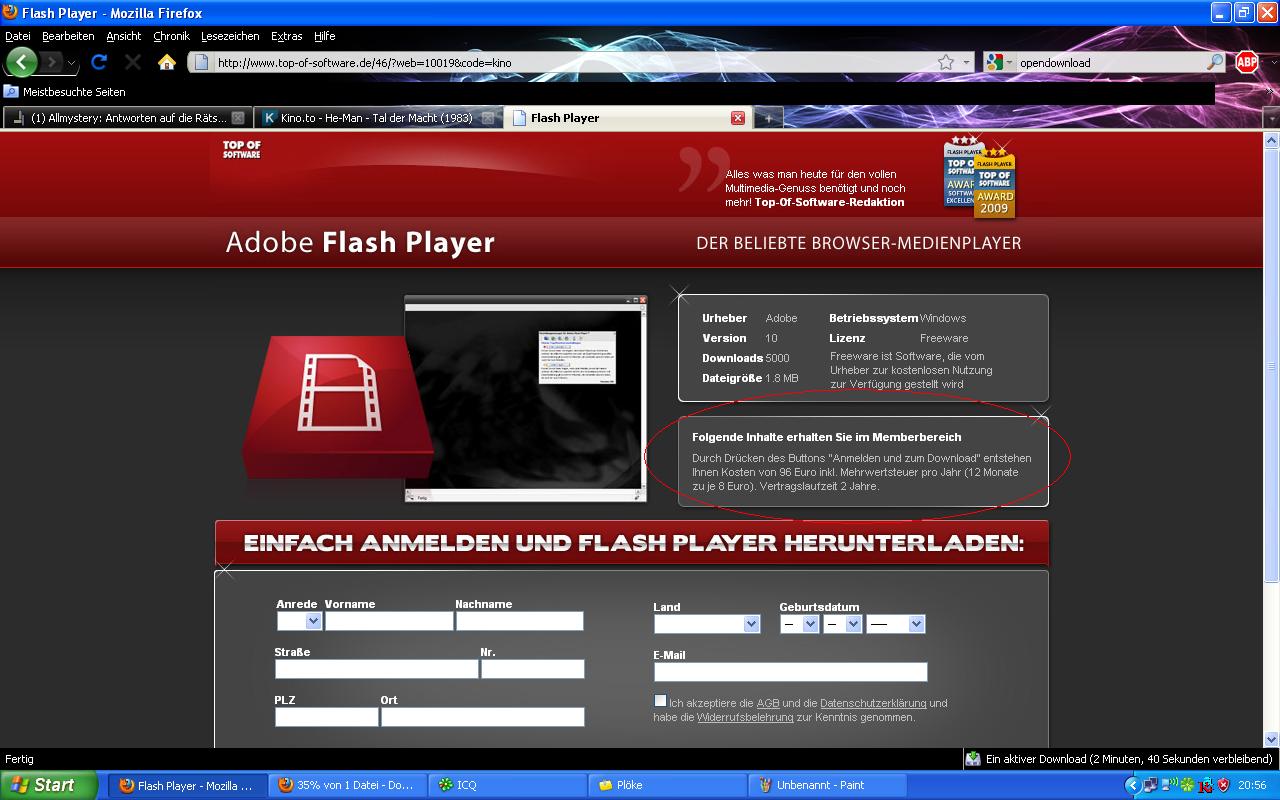The width and height of the screenshot is (1280, 800).
Task: Open the Adblock Plus ABP icon
Action: 1247,62
